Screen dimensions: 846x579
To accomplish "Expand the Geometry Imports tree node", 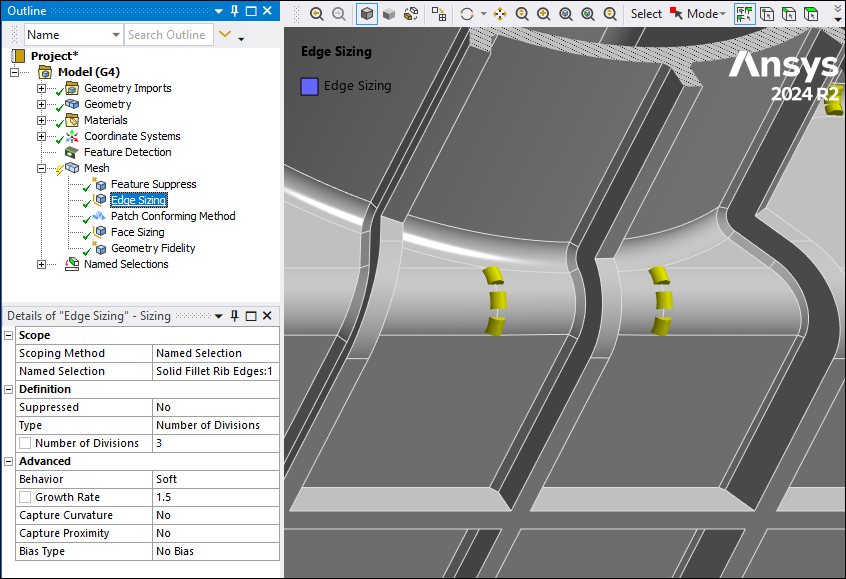I will pyautogui.click(x=42, y=88).
